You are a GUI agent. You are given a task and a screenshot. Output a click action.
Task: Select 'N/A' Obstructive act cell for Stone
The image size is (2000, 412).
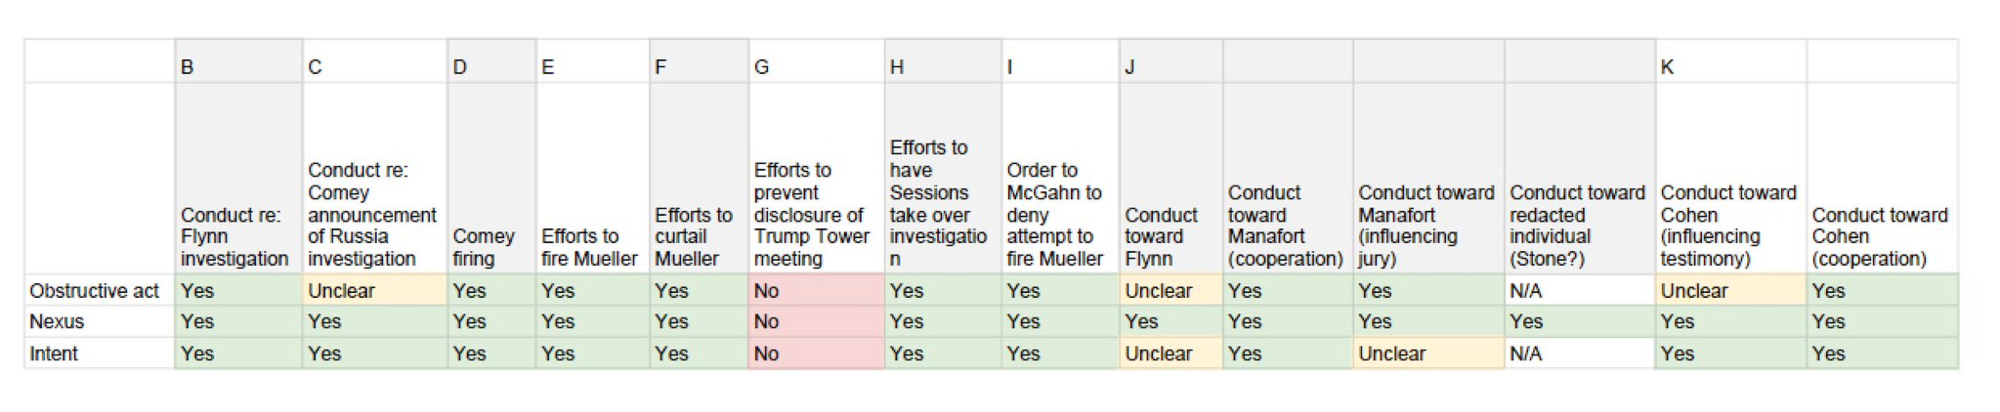1579,291
